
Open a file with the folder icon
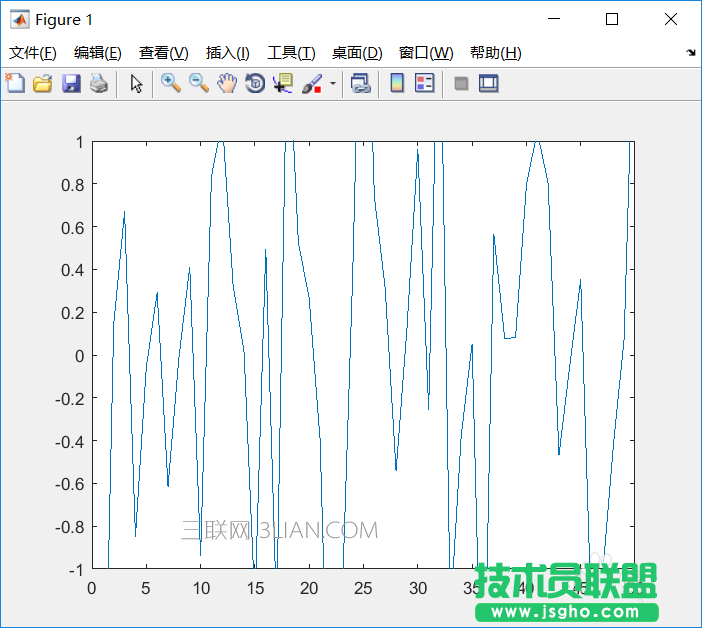click(43, 83)
